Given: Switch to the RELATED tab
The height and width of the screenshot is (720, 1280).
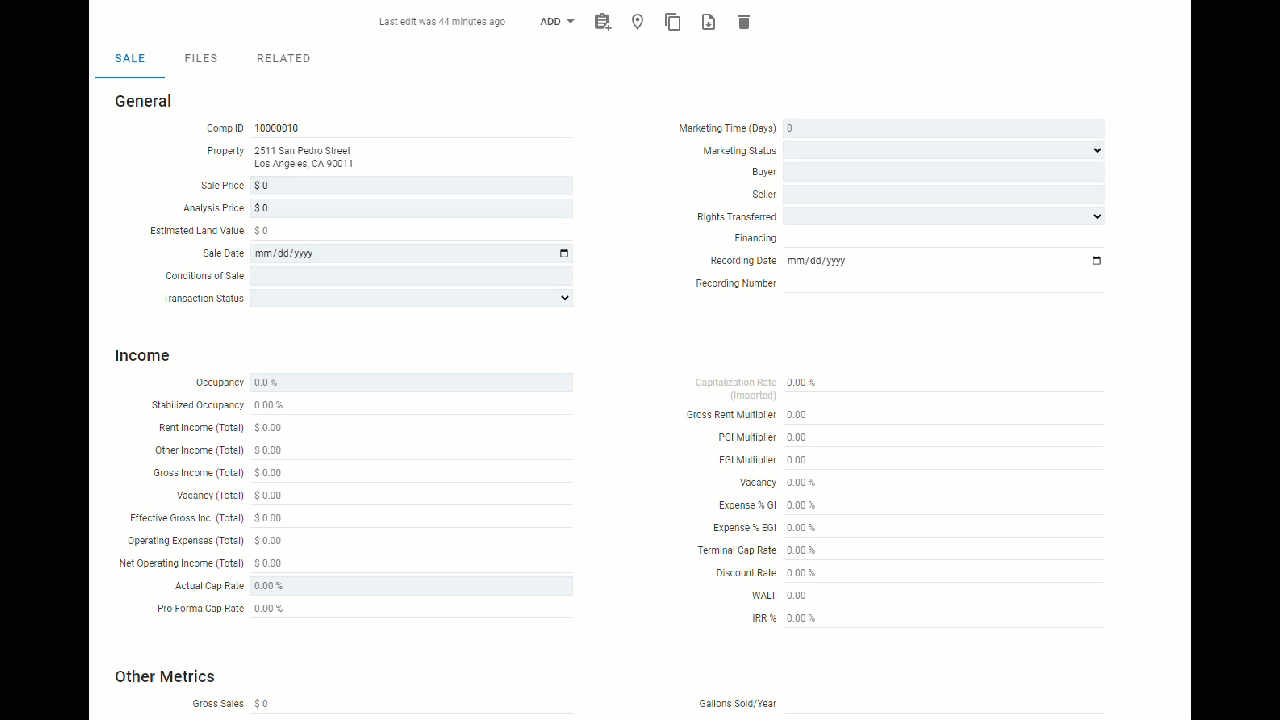Looking at the screenshot, I should coord(283,58).
